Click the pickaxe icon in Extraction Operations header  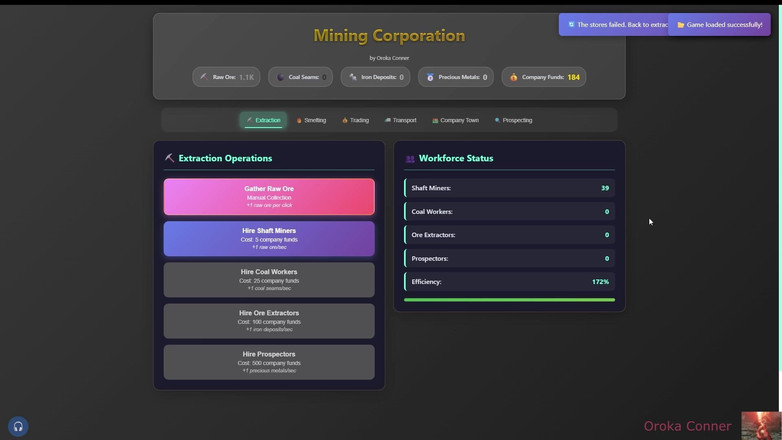click(170, 158)
